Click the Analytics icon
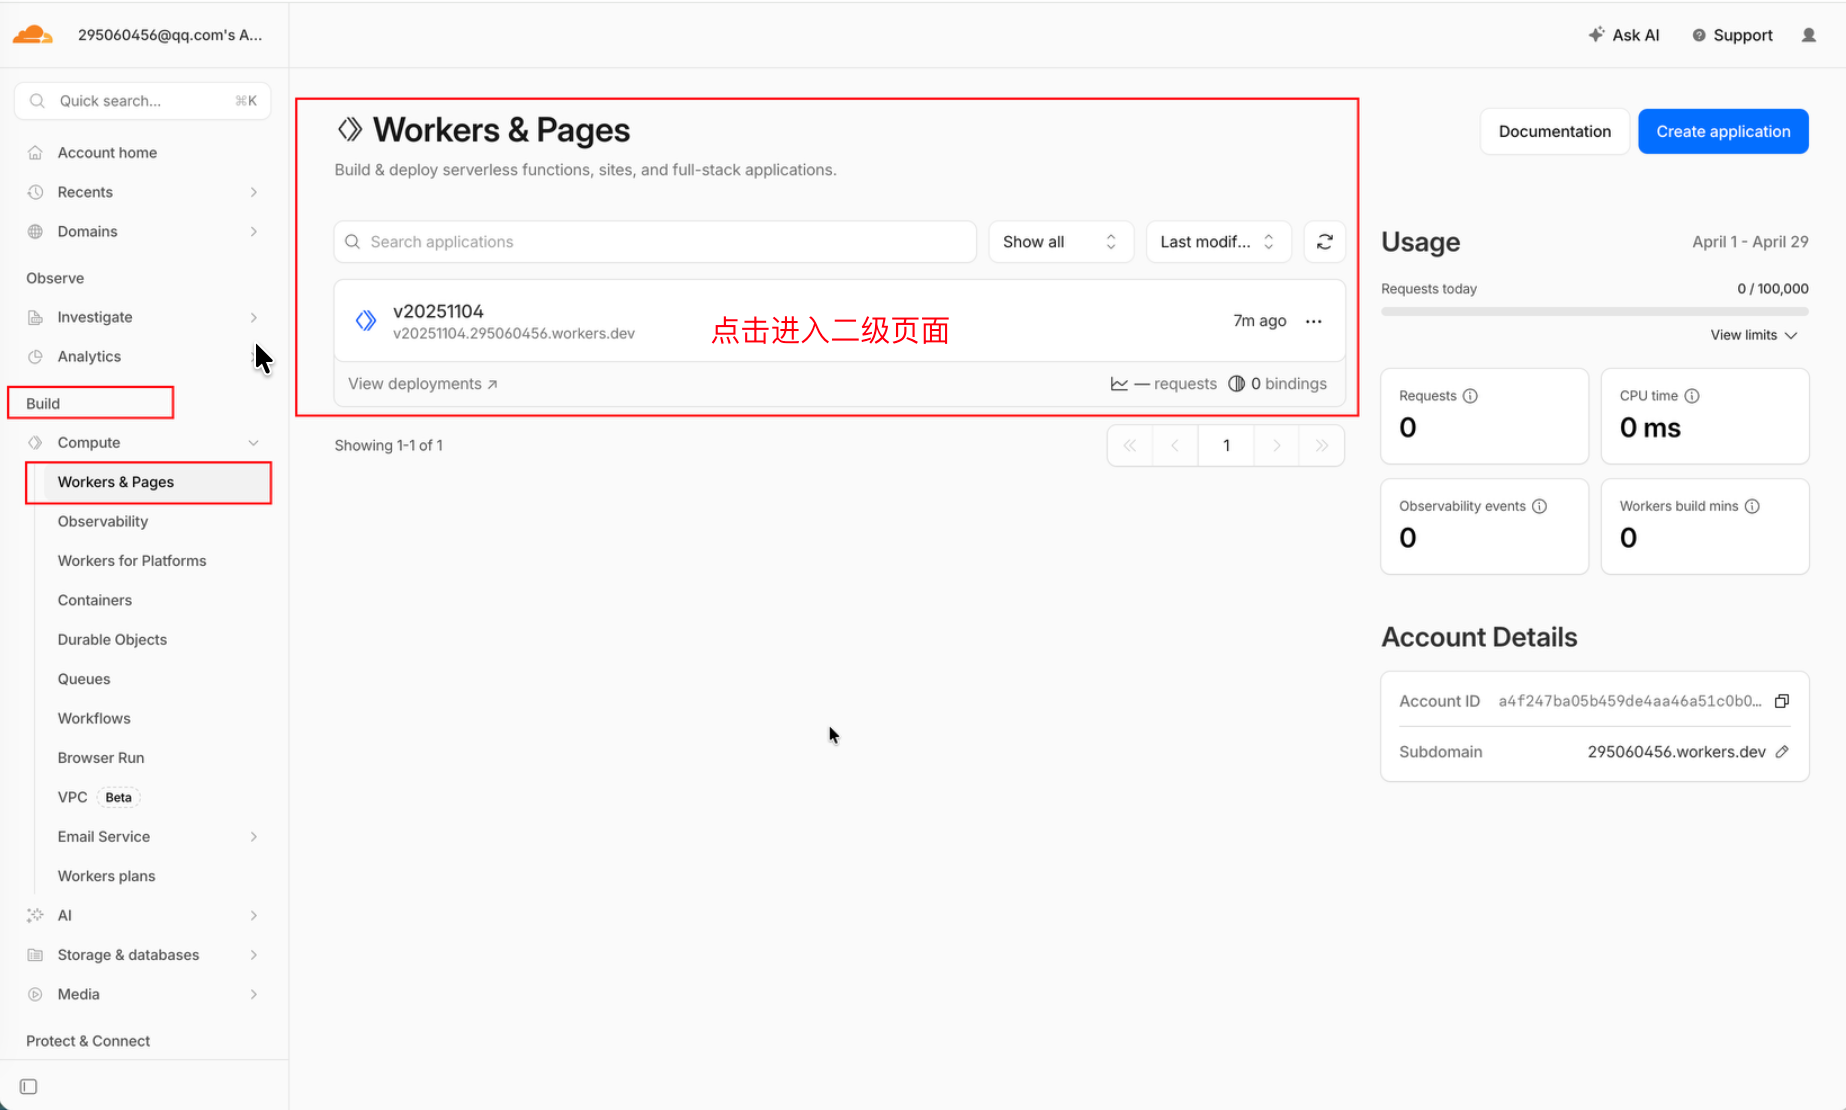The width and height of the screenshot is (1846, 1110). (35, 356)
